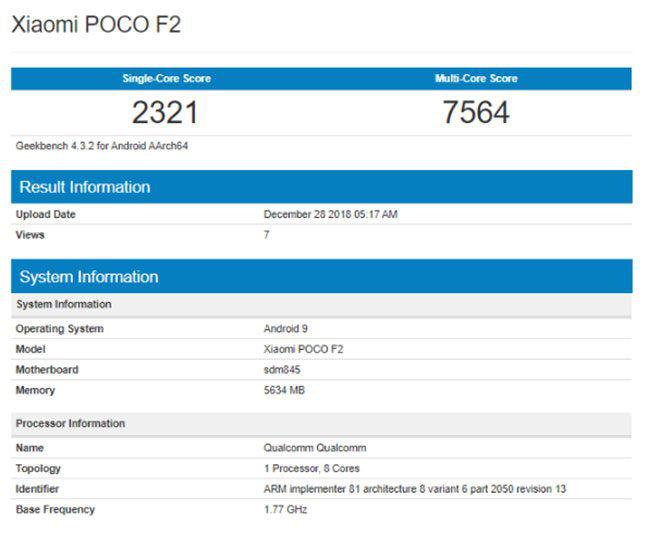The image size is (660, 533).
Task: Click the Qualcomm Qualcomm value
Action: click(x=315, y=448)
